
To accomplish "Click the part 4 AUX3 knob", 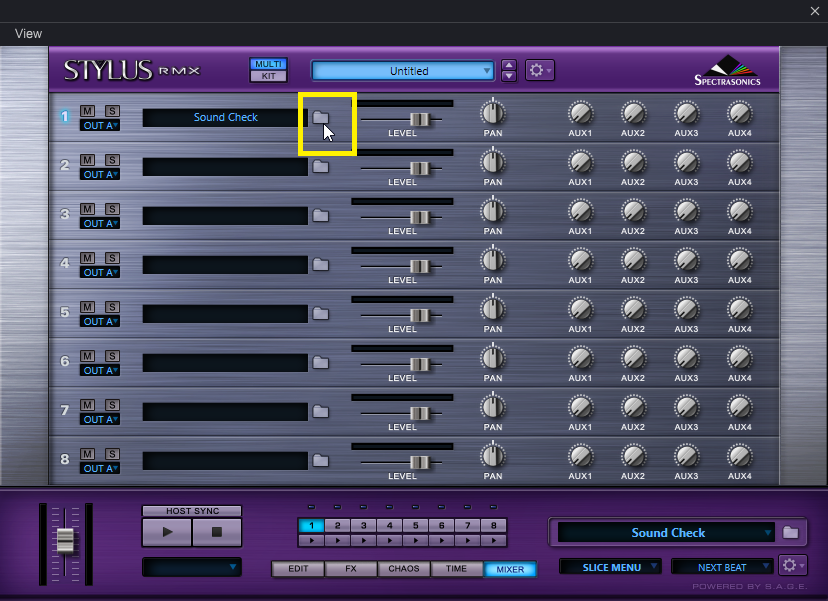I will click(x=686, y=260).
